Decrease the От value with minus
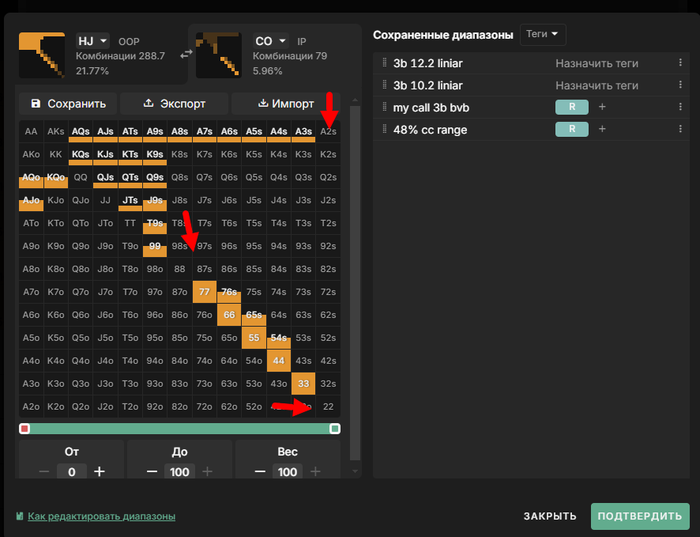700x537 pixels. tap(44, 472)
